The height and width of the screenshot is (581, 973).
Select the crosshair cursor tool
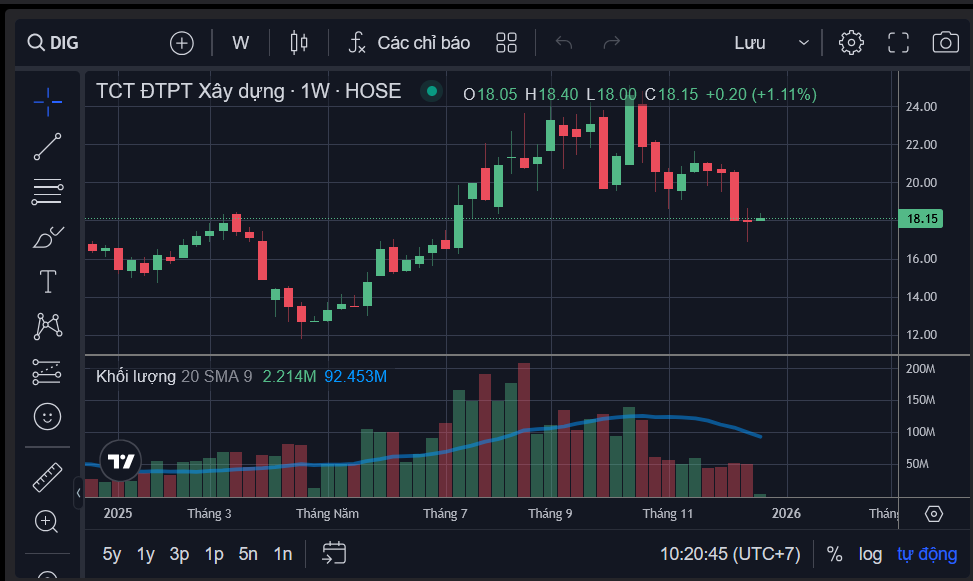[x=47, y=100]
